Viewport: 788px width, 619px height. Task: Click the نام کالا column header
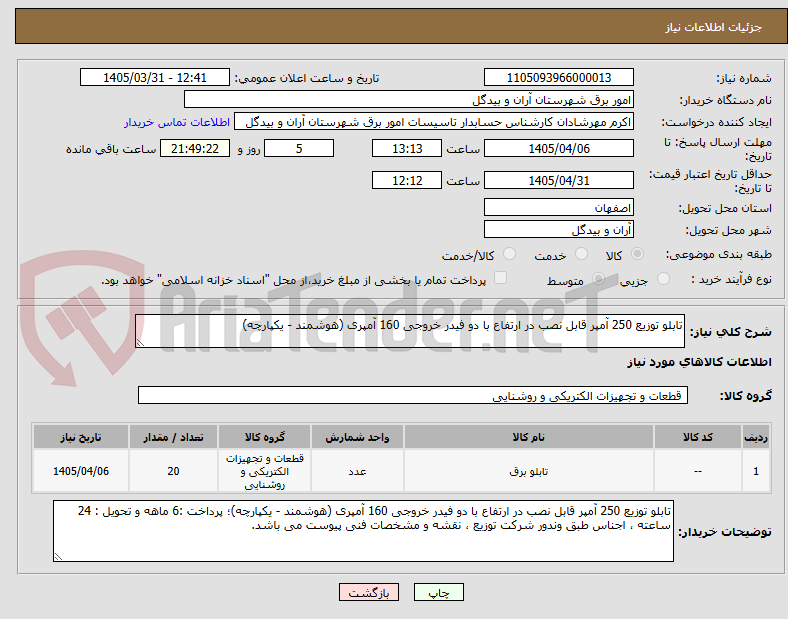coord(528,437)
